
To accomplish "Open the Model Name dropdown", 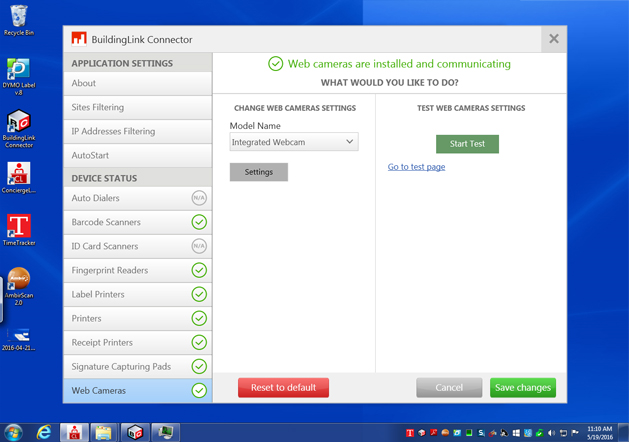I will (x=294, y=142).
